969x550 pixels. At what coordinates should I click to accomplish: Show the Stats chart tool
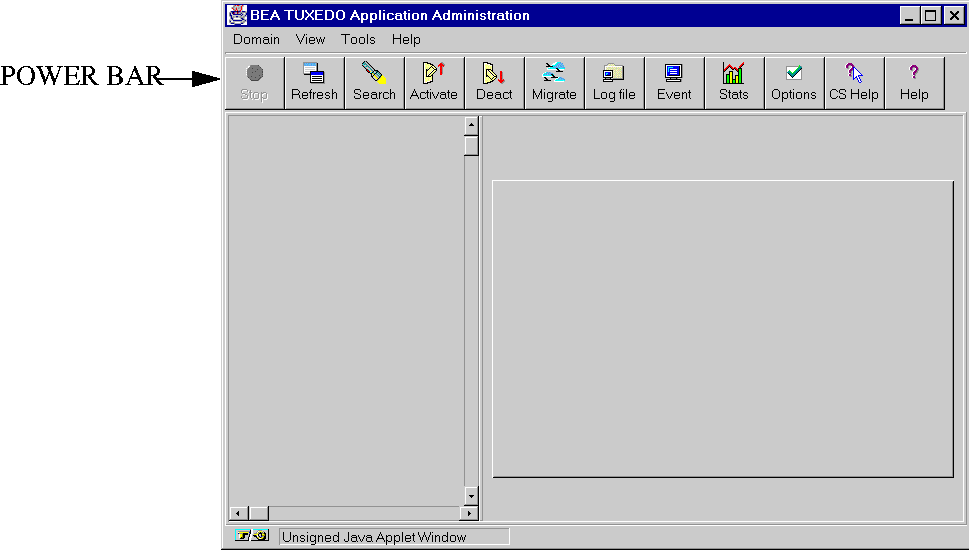pos(734,83)
